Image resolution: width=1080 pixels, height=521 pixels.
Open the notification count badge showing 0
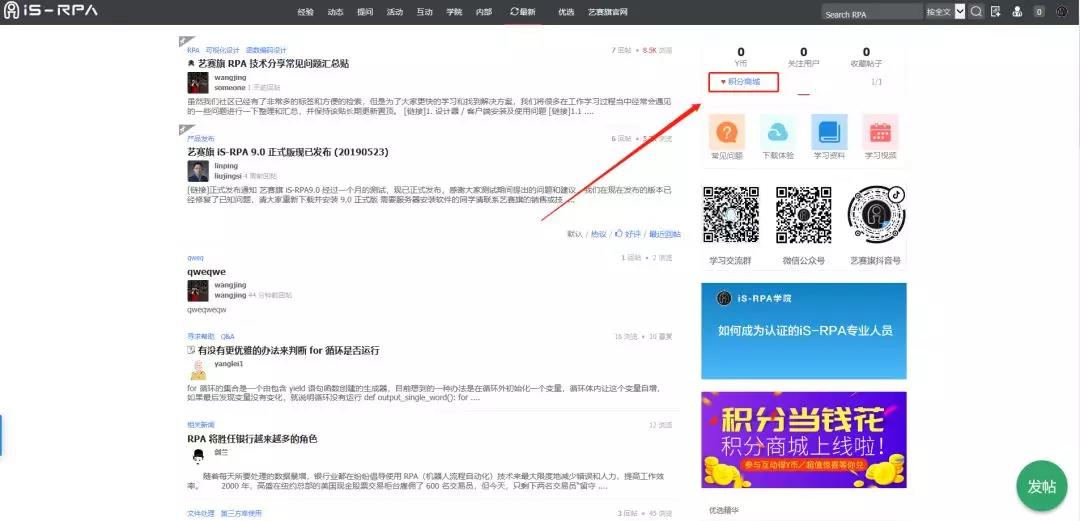[1039, 12]
